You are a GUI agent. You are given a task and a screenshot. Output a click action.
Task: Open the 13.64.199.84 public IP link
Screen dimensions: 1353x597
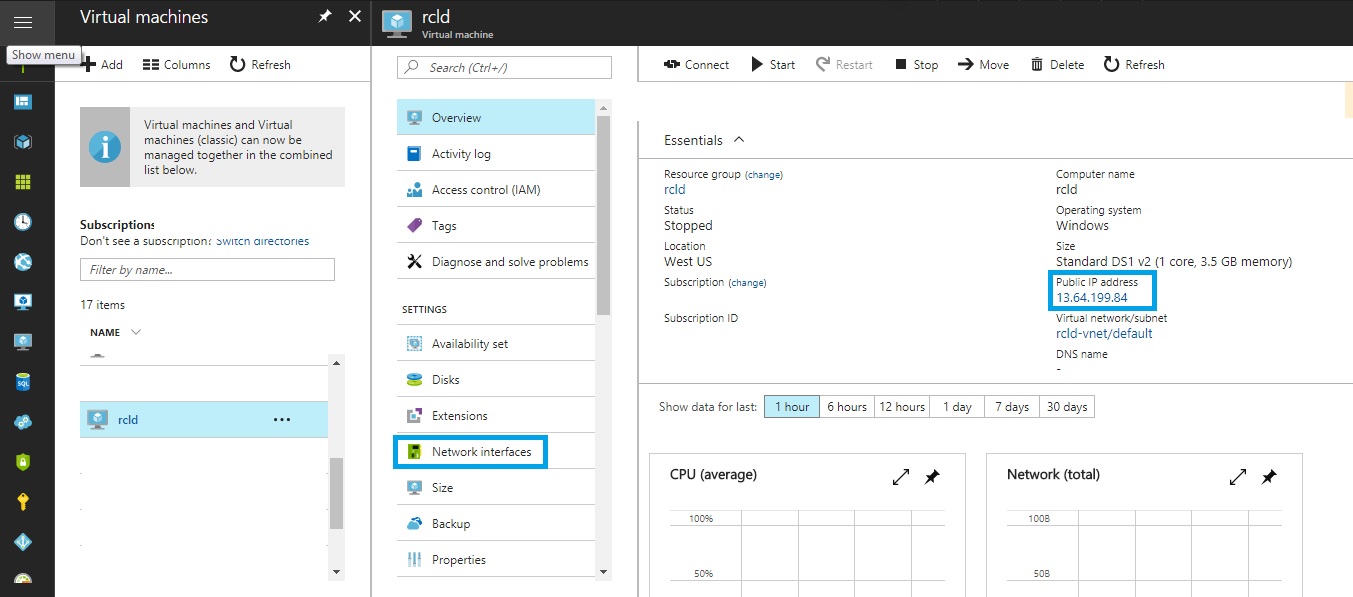pyautogui.click(x=1091, y=298)
